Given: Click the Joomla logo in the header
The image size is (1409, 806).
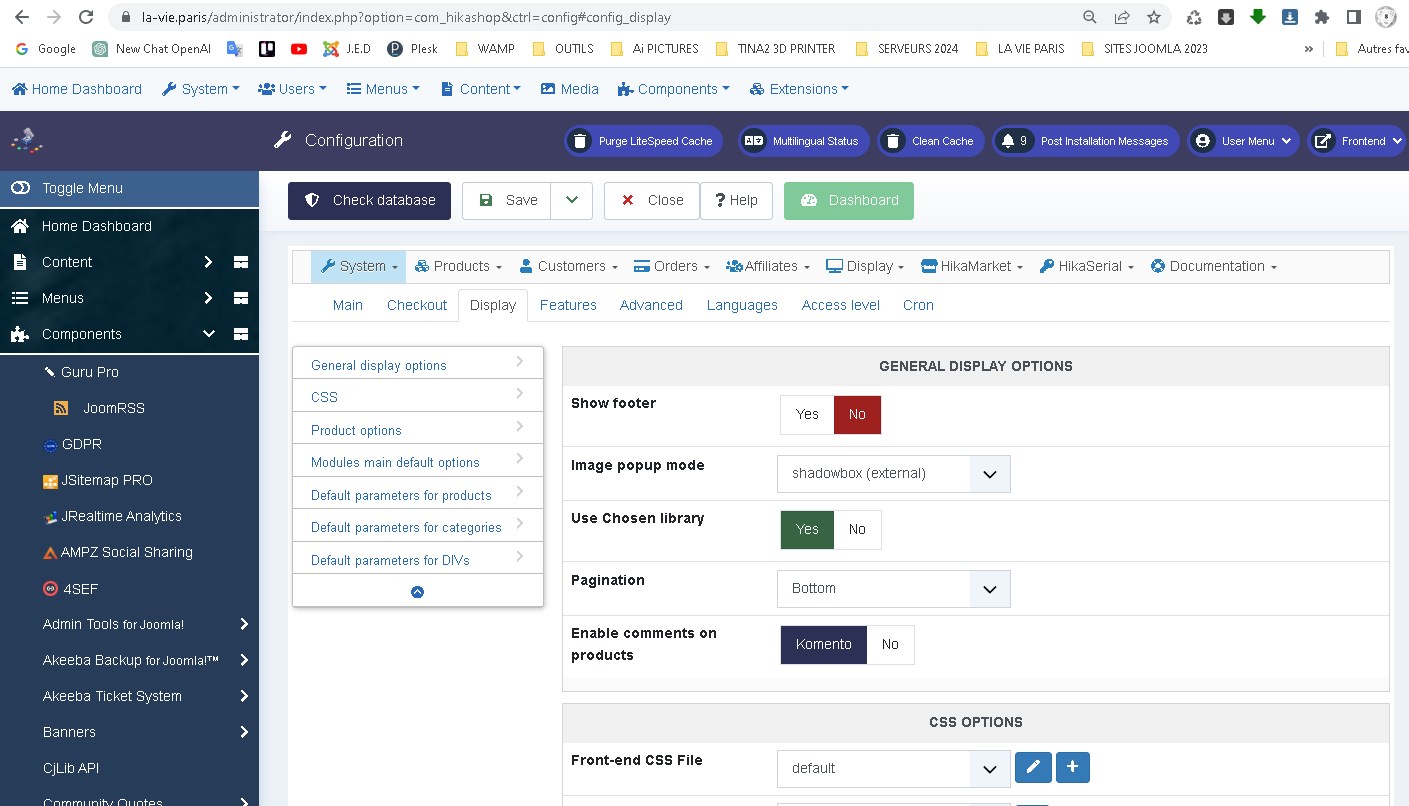Looking at the screenshot, I should pyautogui.click(x=27, y=140).
